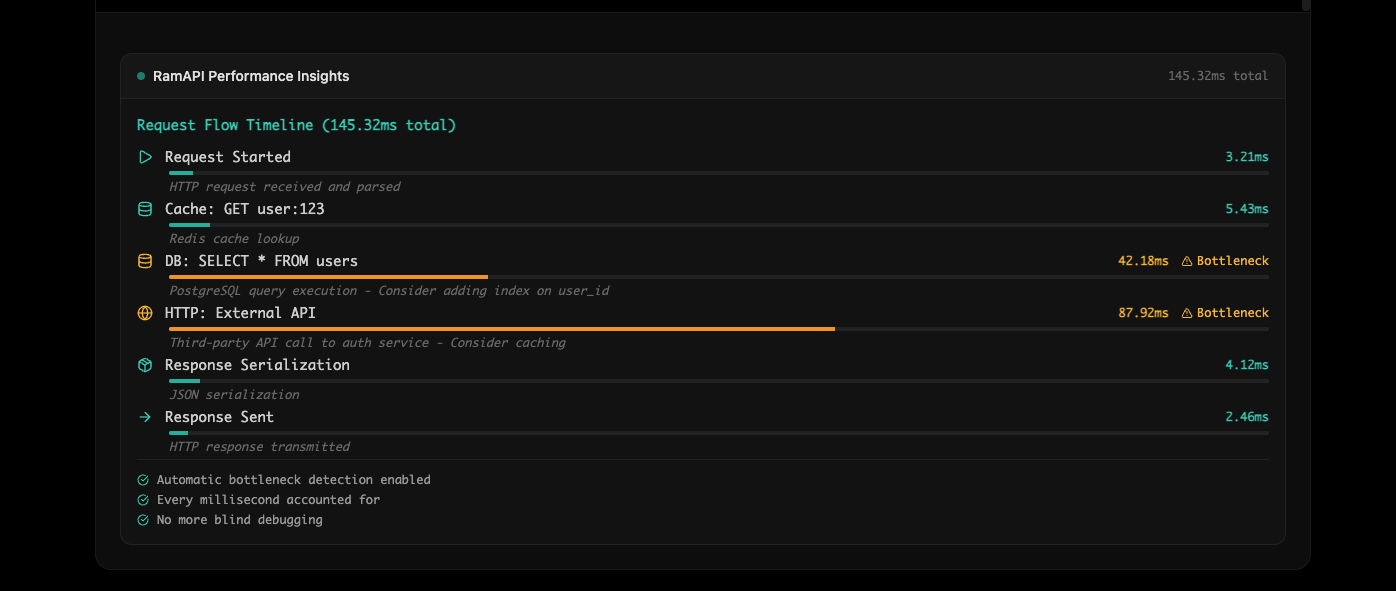Viewport: 1396px width, 591px height.
Task: Click the 145.32ms total label in header
Action: (x=1217, y=76)
